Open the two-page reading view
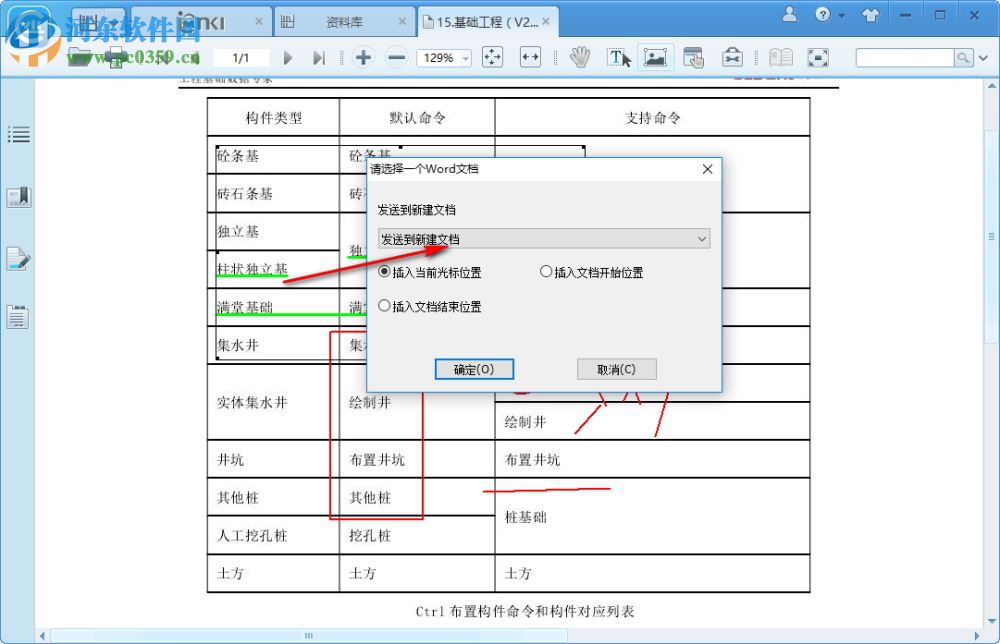The image size is (1000, 644). tap(780, 57)
